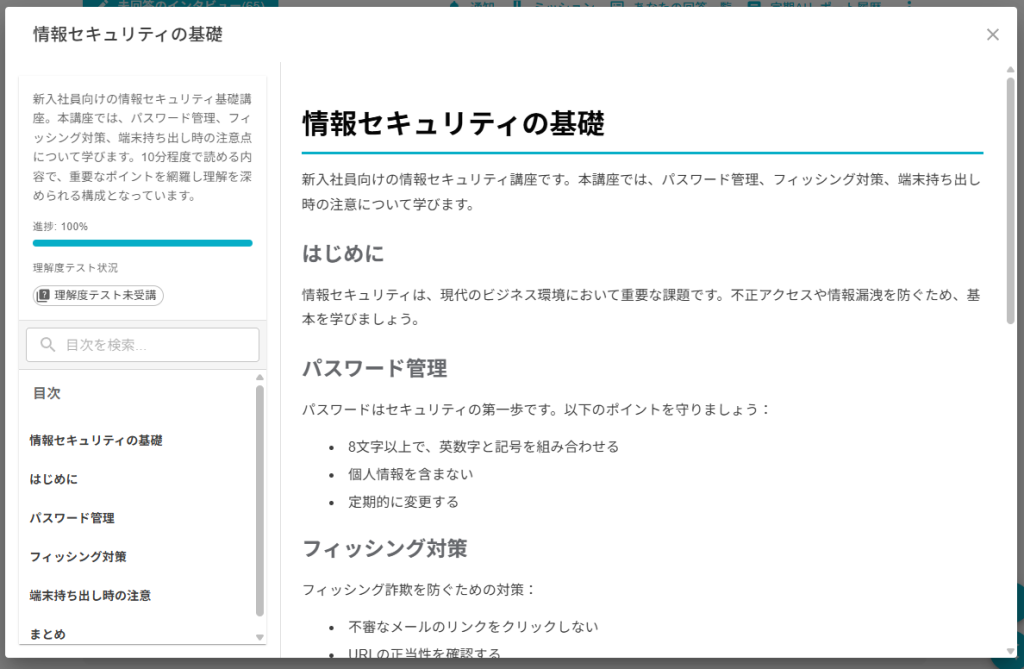
Task: Open パスワード管理 in the 目次 list
Action: 72,518
